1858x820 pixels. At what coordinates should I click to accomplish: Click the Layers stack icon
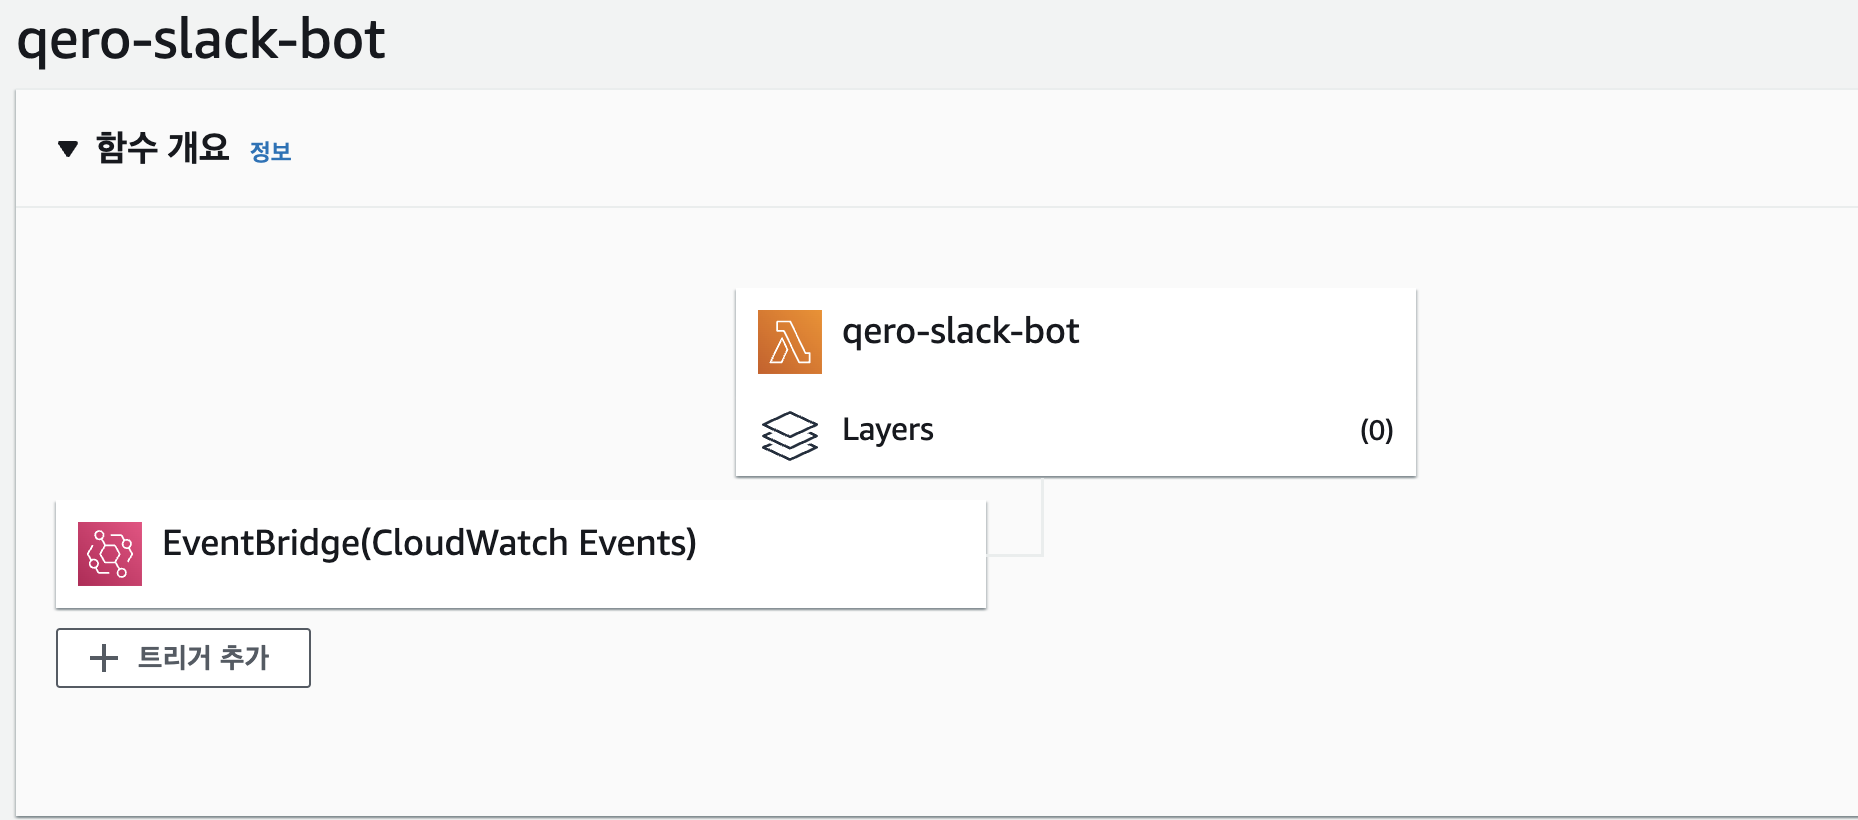(x=790, y=435)
